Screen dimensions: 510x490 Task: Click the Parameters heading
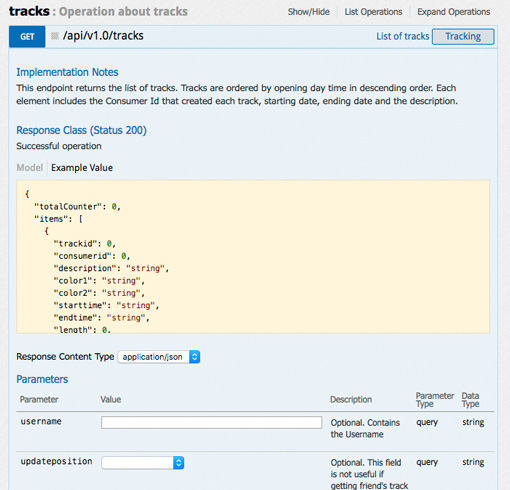(x=42, y=379)
